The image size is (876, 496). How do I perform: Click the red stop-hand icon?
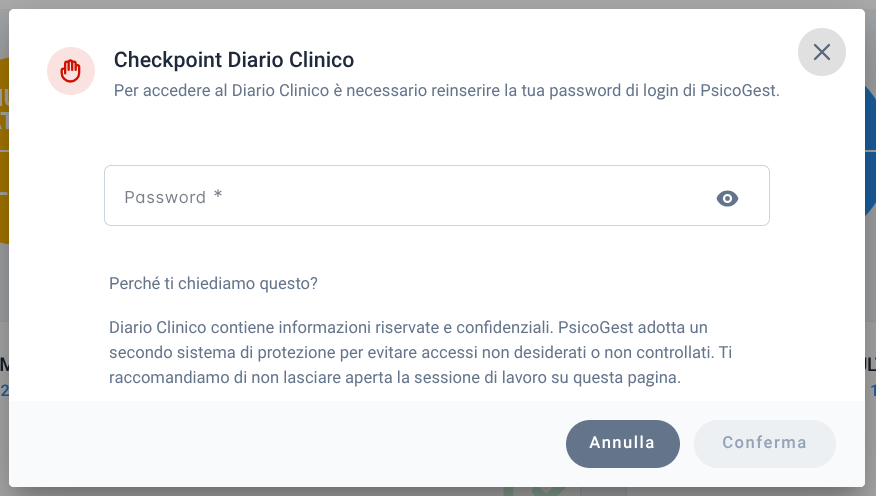click(71, 71)
